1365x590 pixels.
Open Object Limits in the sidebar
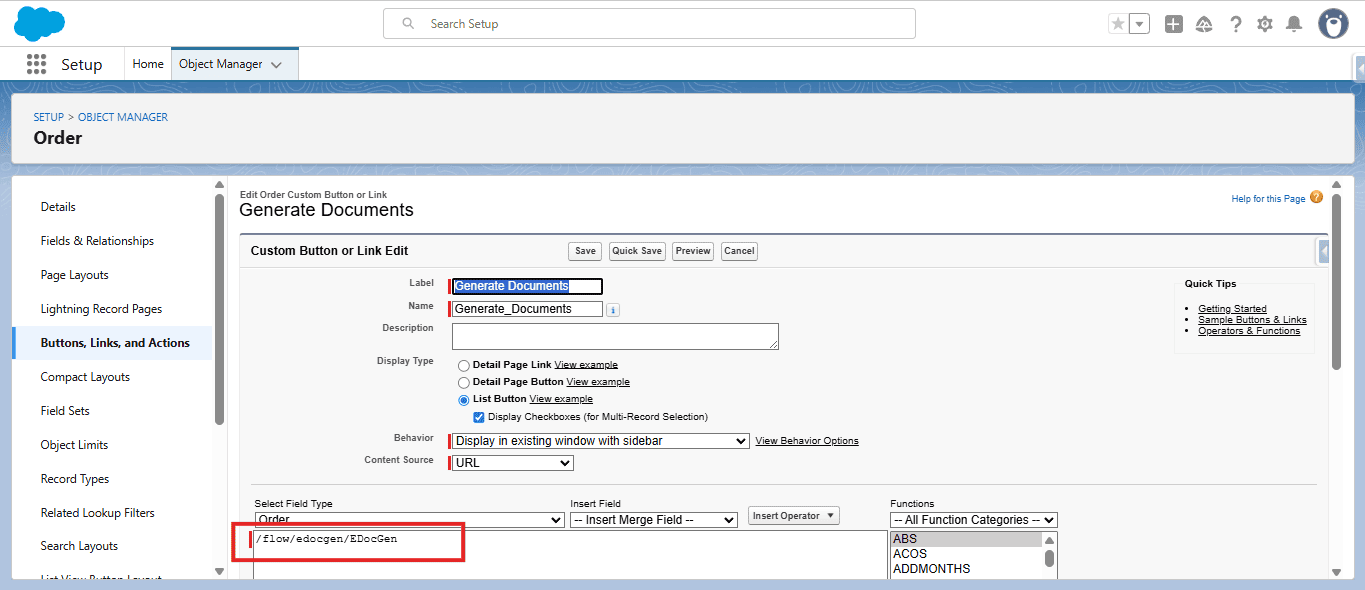point(74,445)
